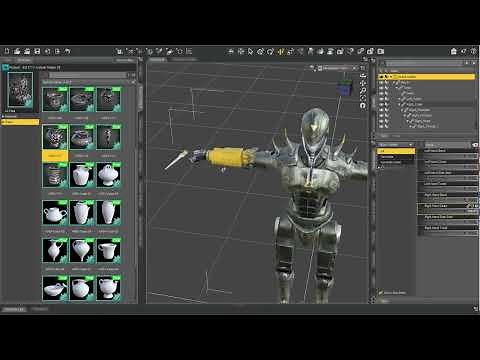Click the search field above the content thumbnails
The image size is (480, 360).
[88, 75]
